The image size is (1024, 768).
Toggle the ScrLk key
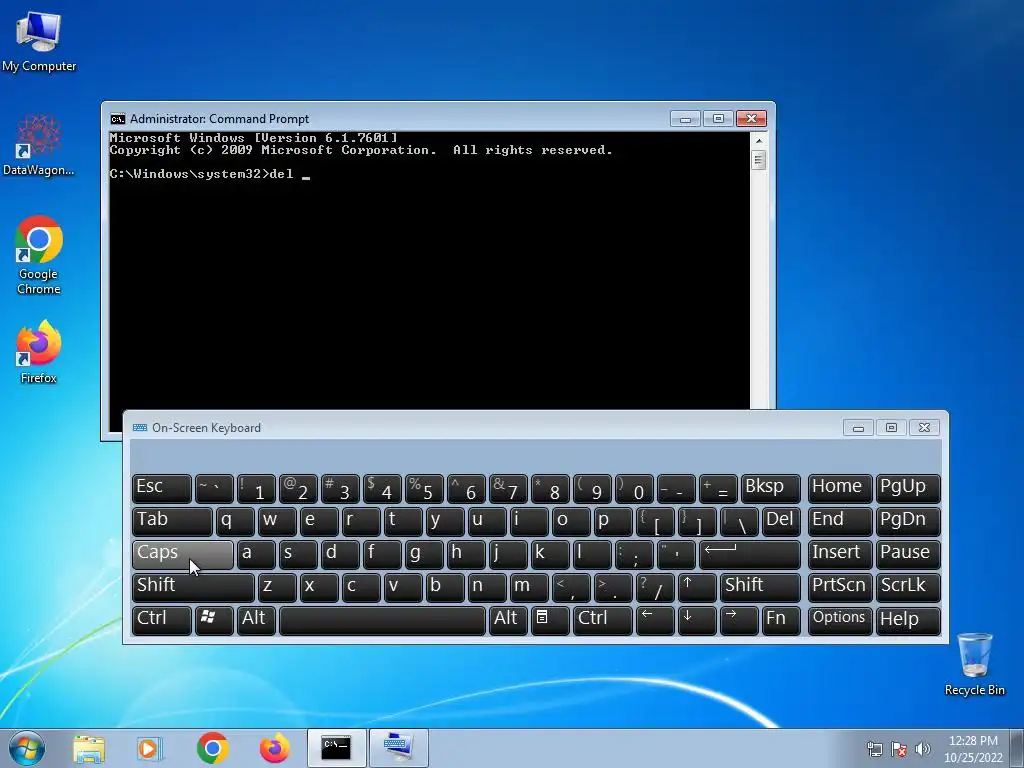(908, 587)
